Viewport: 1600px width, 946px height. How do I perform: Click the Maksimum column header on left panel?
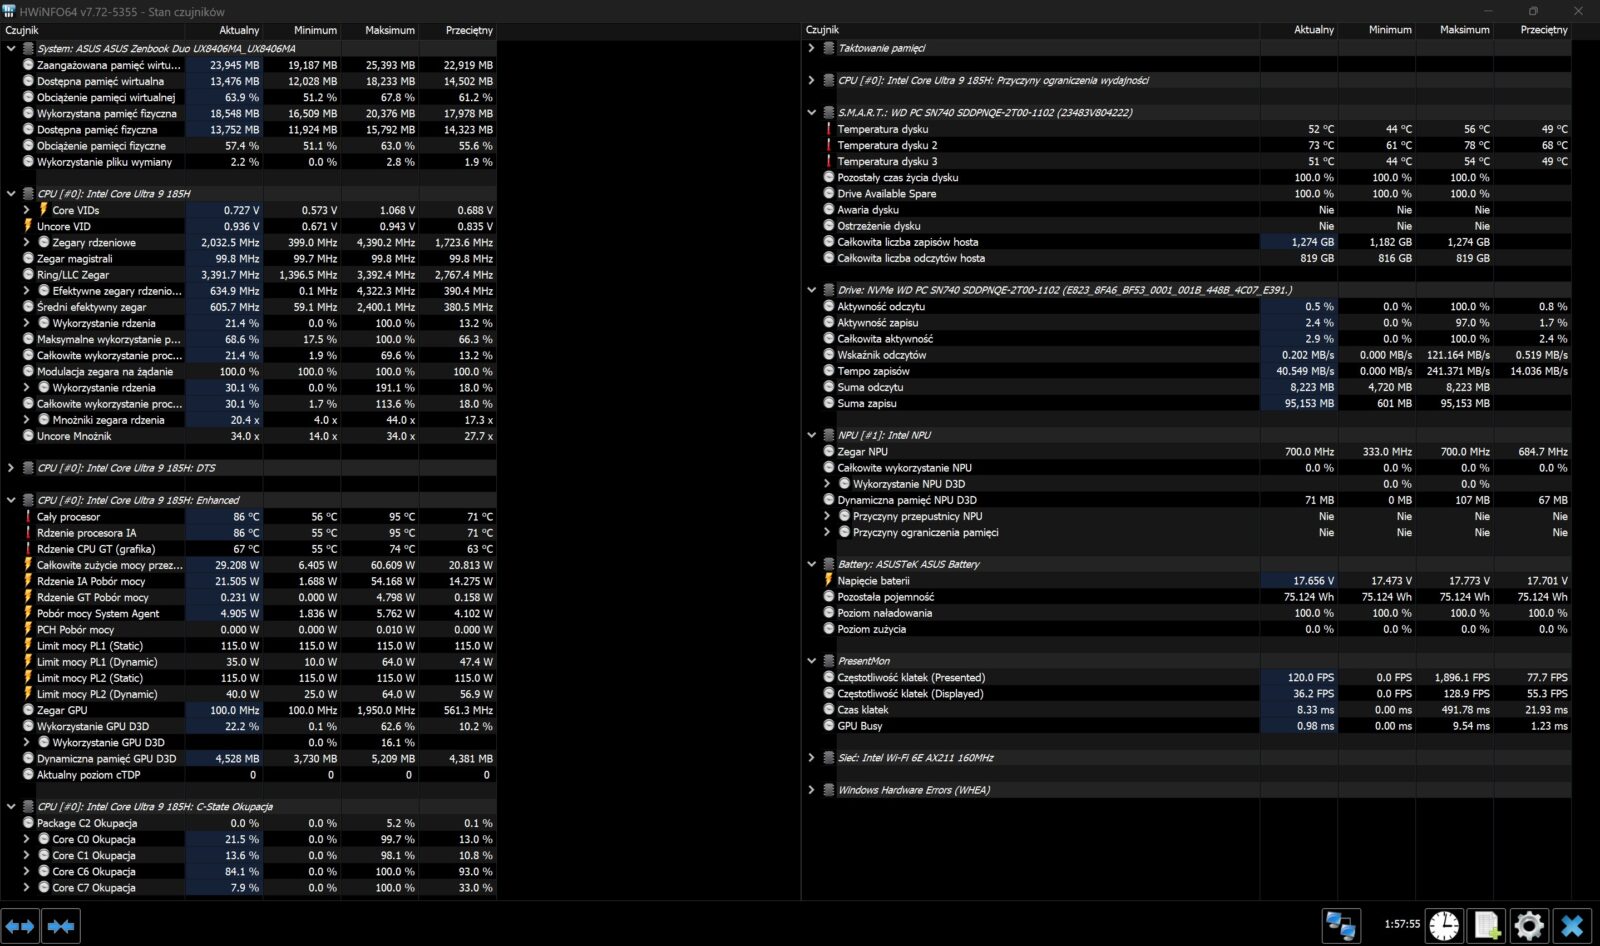pos(389,30)
